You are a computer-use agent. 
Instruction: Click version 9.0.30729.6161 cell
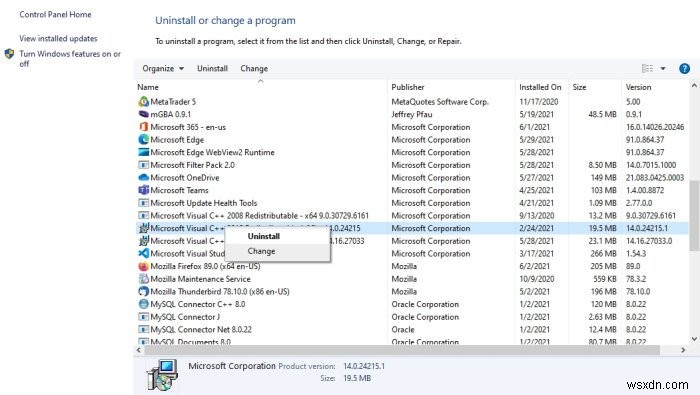[x=650, y=216]
